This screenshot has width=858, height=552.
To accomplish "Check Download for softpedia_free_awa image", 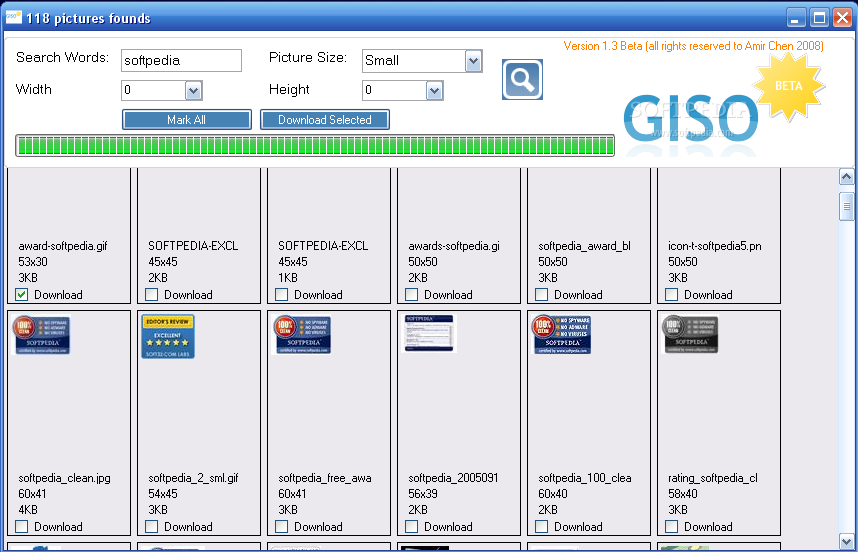I will tap(281, 527).
